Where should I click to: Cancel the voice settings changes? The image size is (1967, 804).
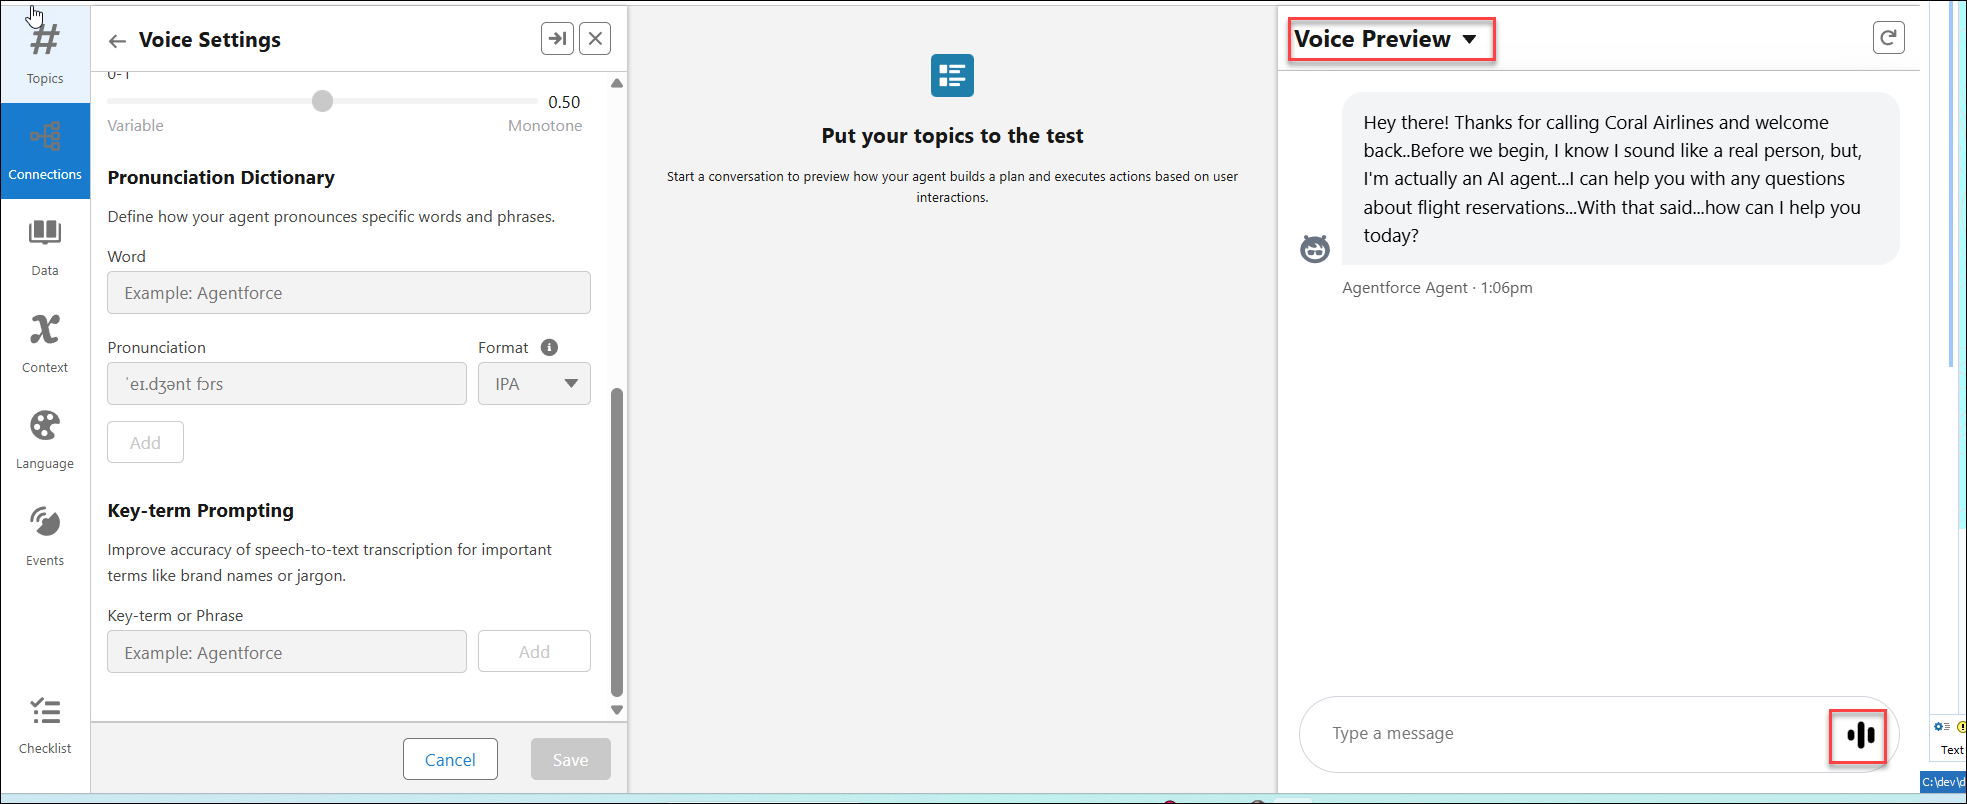coord(450,759)
